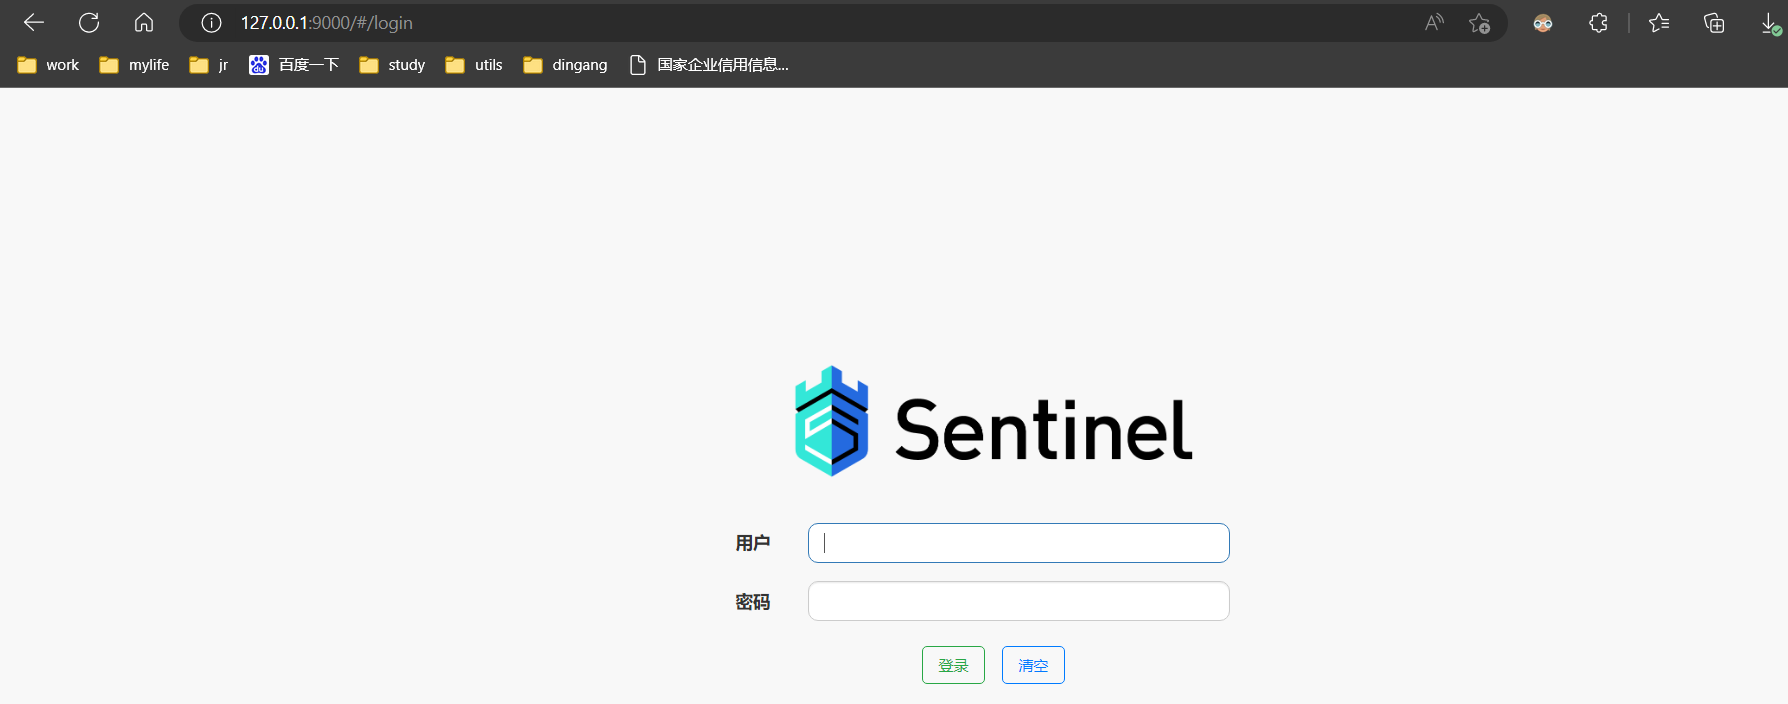
Task: Open the utils bookmarks folder
Action: click(475, 65)
